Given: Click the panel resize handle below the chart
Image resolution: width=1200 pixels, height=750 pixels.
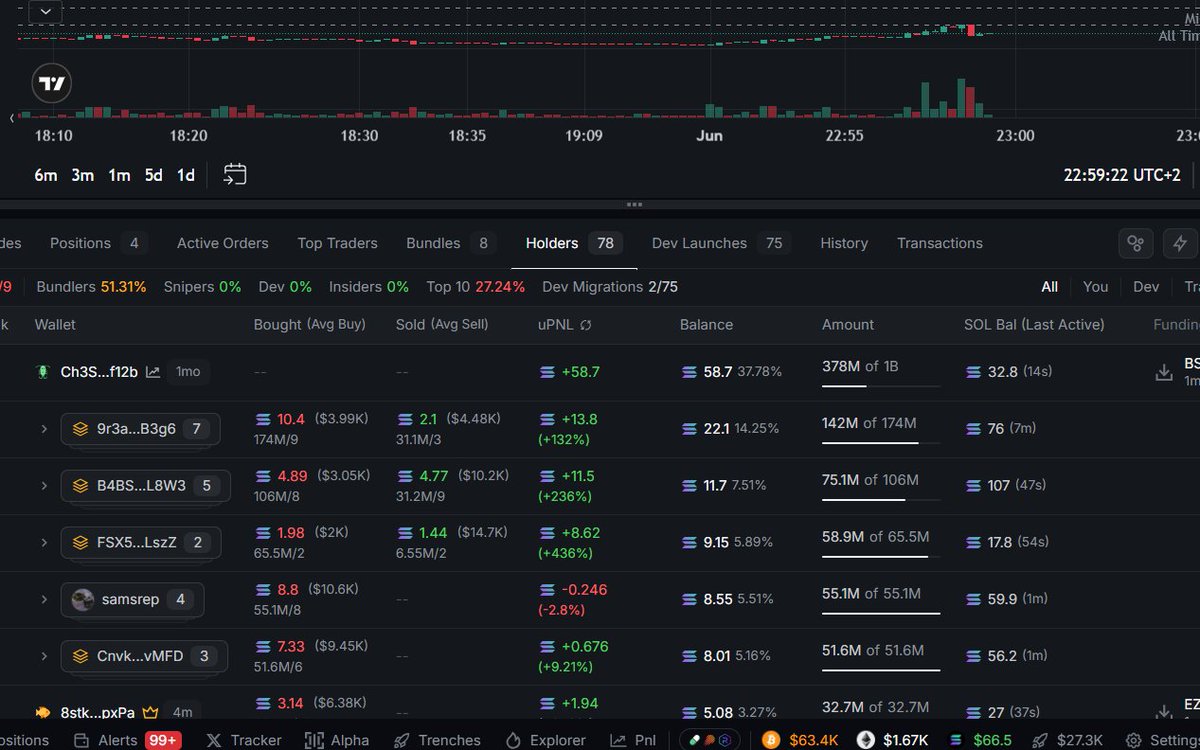Looking at the screenshot, I should point(634,204).
